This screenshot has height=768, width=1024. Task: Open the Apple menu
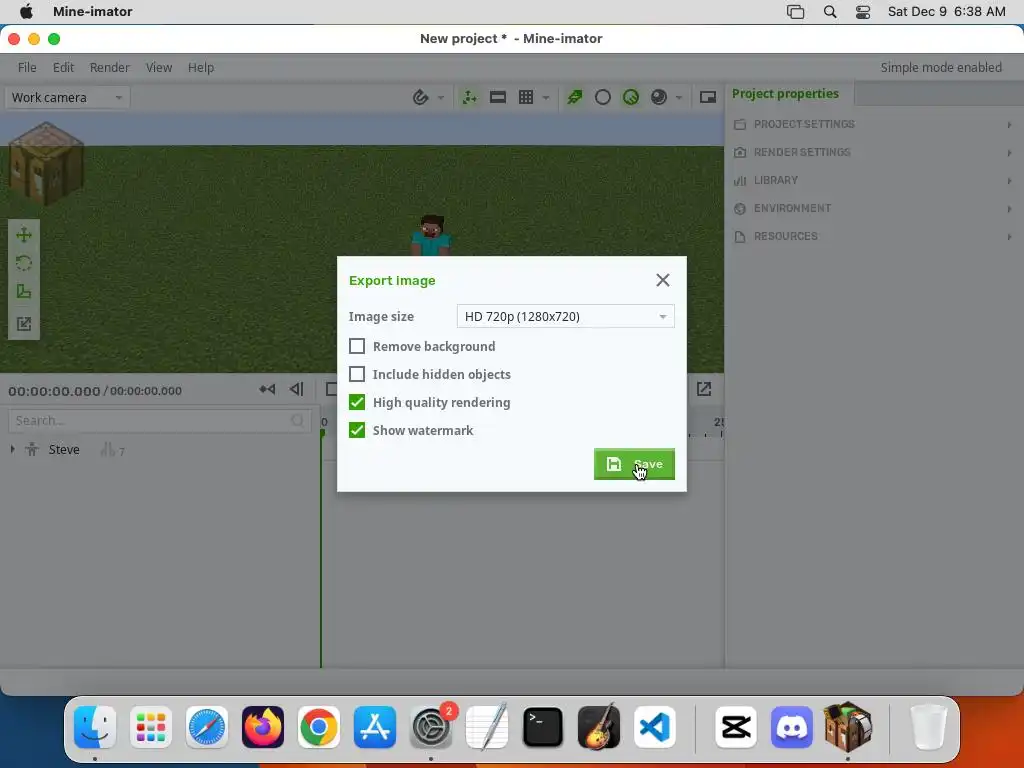(27, 11)
